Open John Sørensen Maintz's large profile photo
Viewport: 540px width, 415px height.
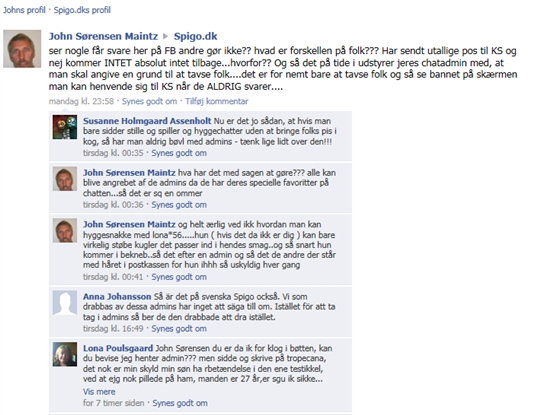[x=22, y=49]
